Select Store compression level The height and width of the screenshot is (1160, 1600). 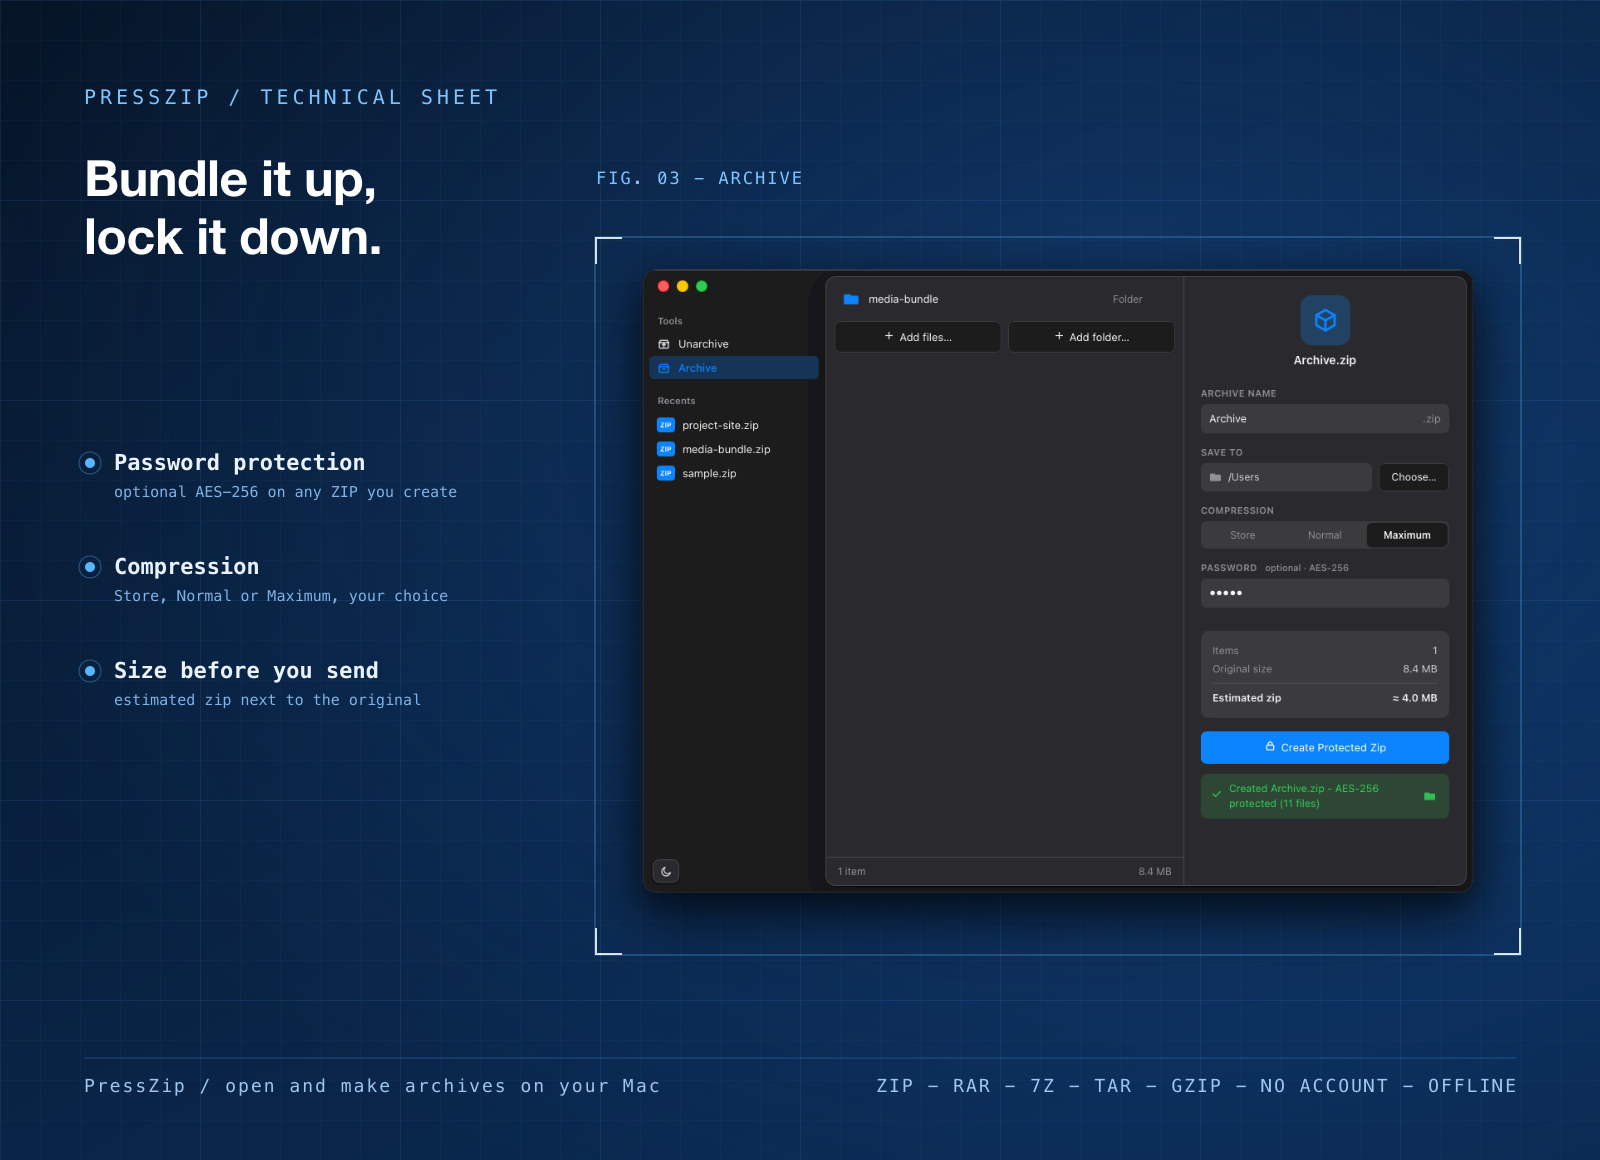[x=1243, y=535]
